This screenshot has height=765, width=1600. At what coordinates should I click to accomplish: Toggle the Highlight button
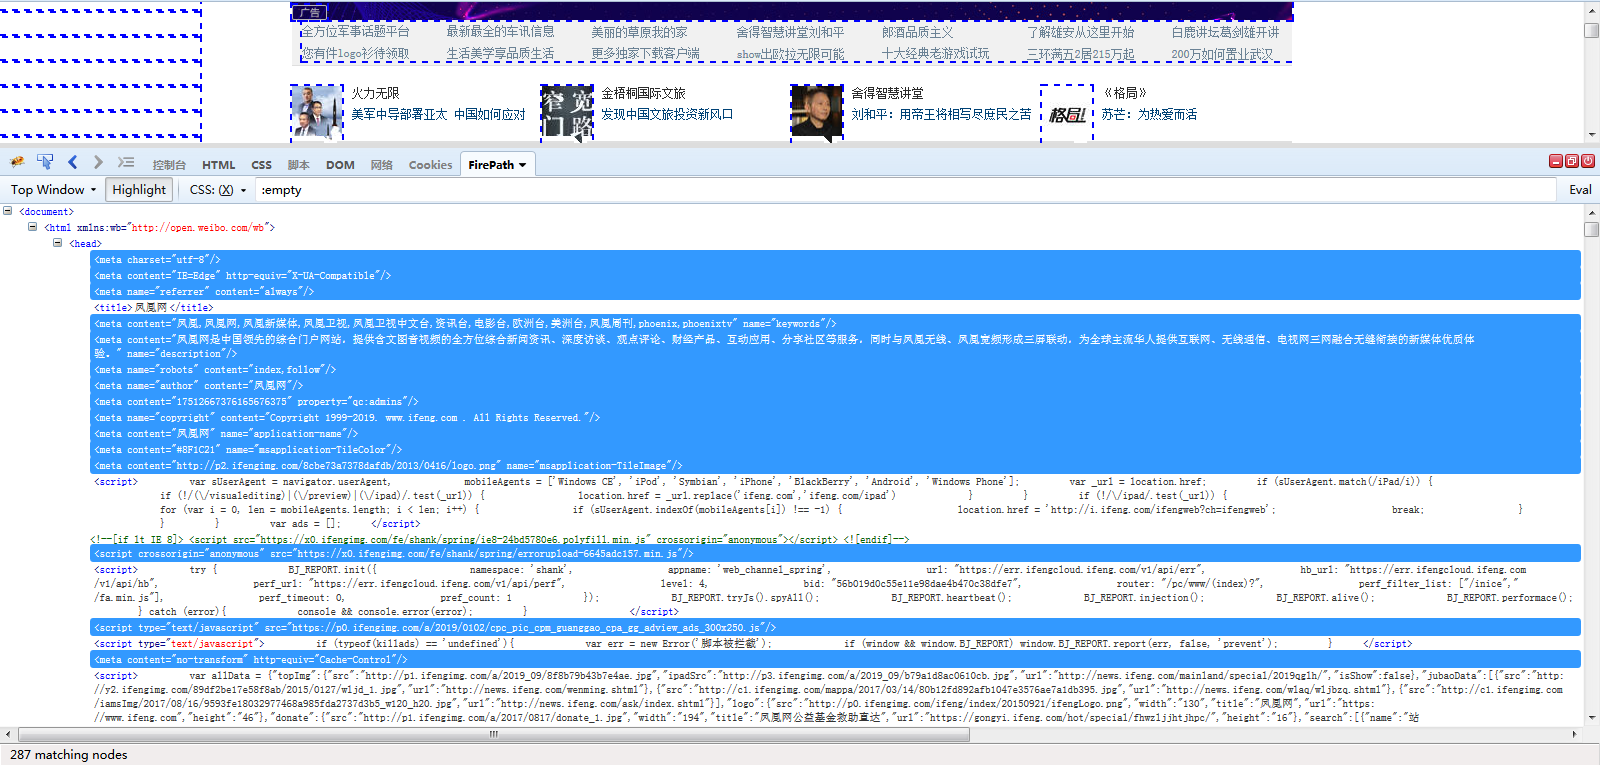click(139, 189)
